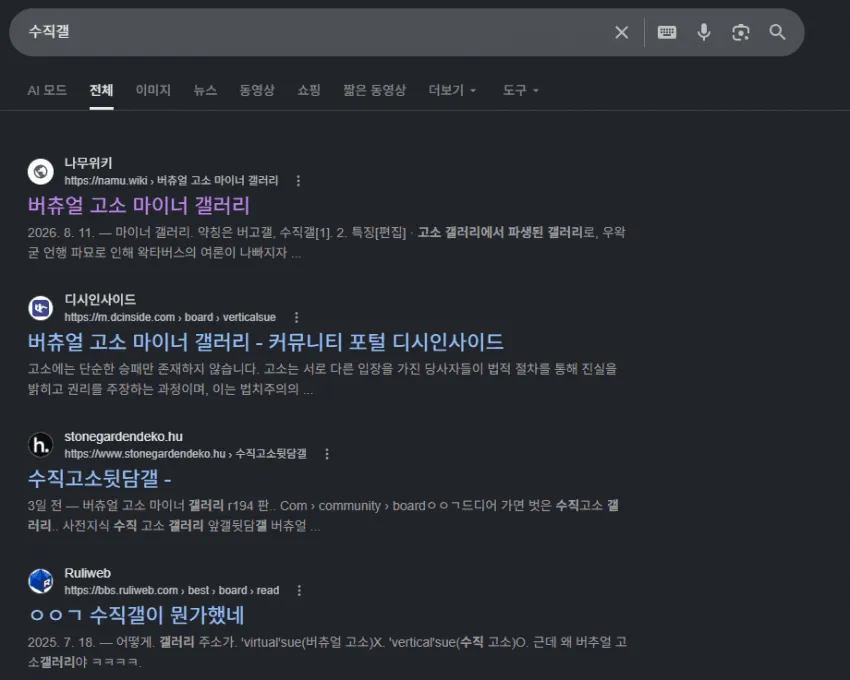Screen dimensions: 850x680
Task: Open the 디시인사이드 버츄얼 고소 마이너 갤러리 result title
Action: point(266,342)
